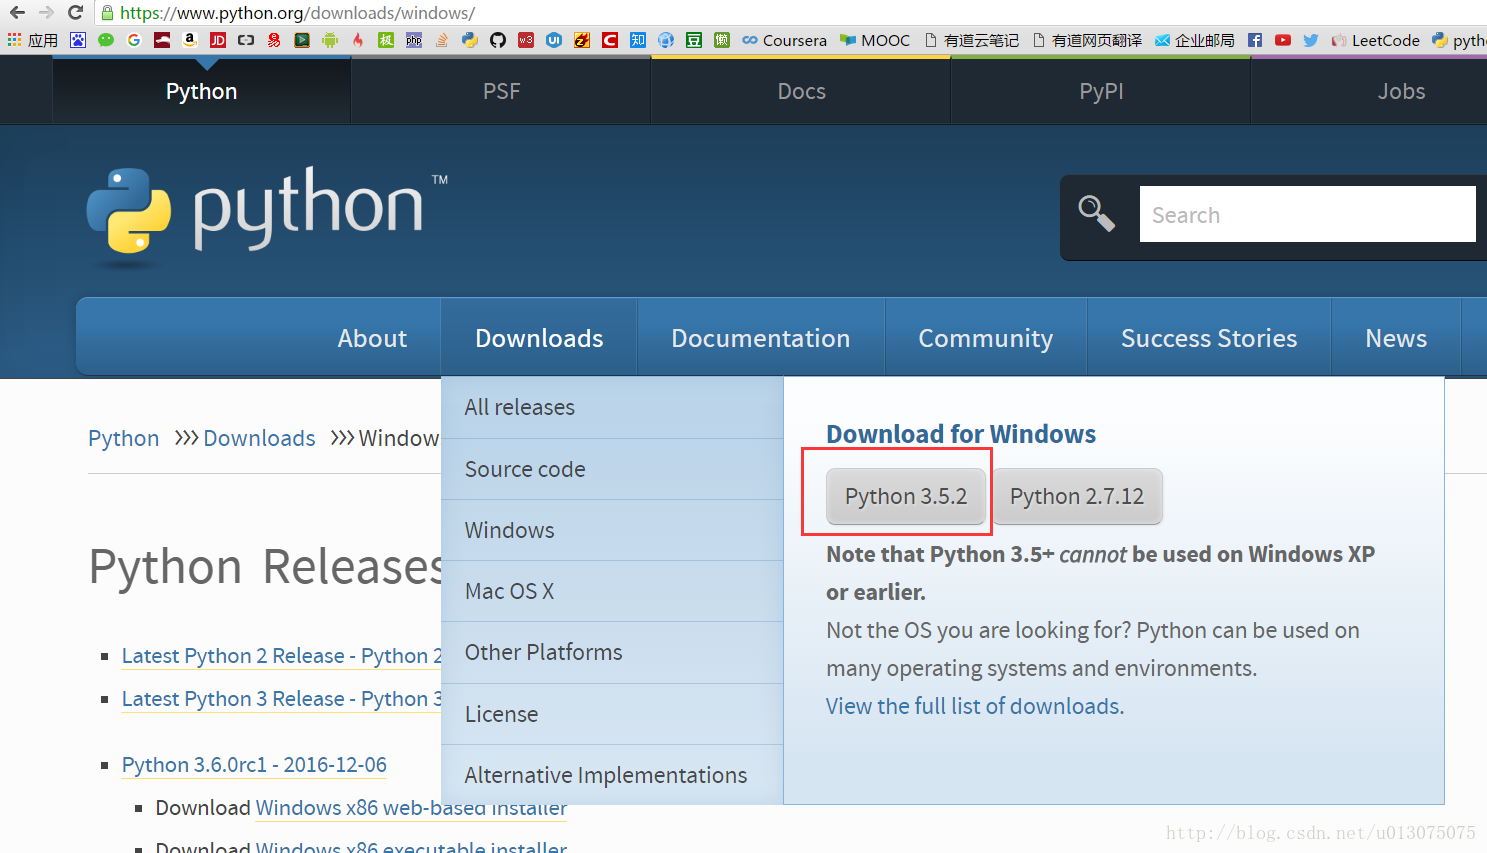Image resolution: width=1487 pixels, height=853 pixels.
Task: Open the Google bookmark icon
Action: (x=133, y=40)
